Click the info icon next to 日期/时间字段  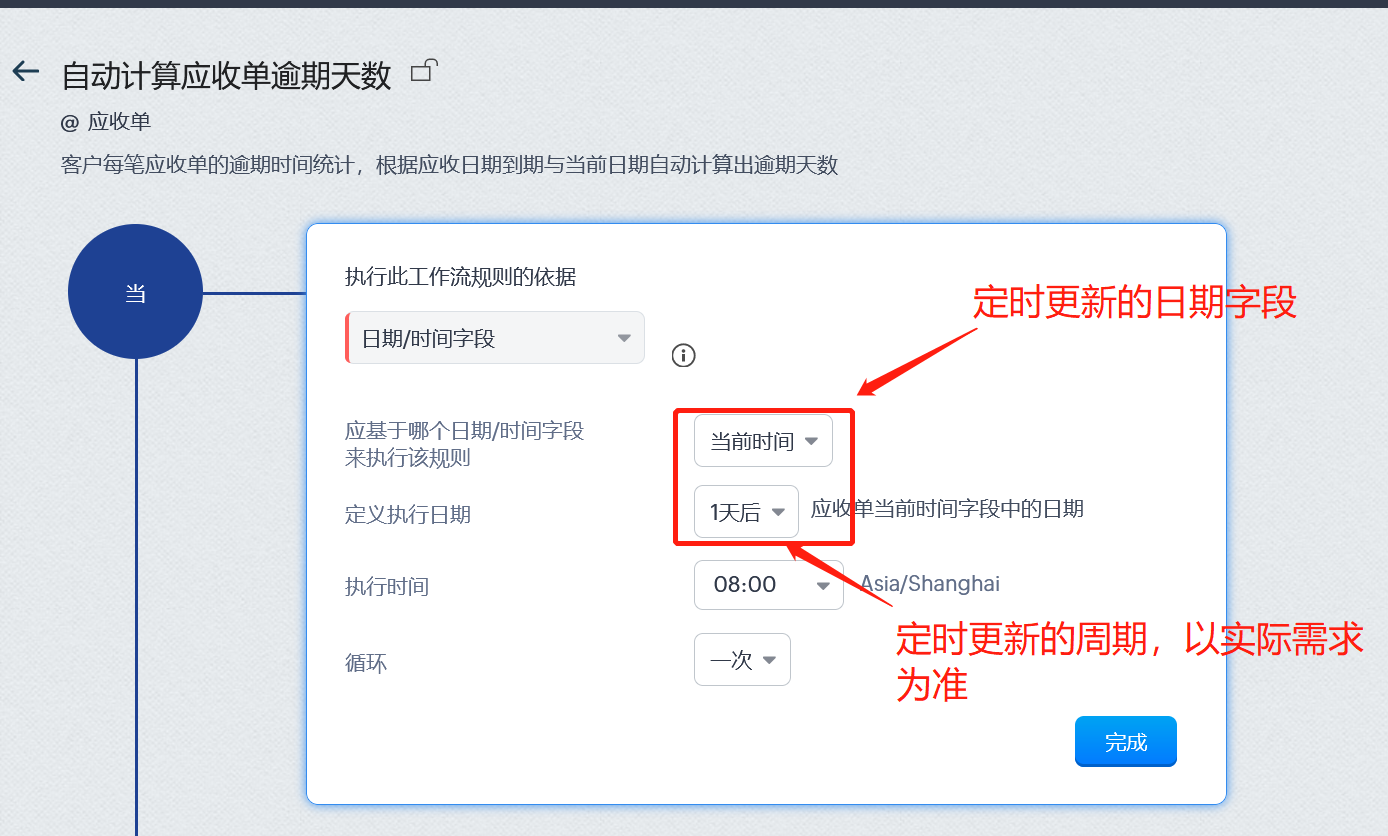pos(683,355)
